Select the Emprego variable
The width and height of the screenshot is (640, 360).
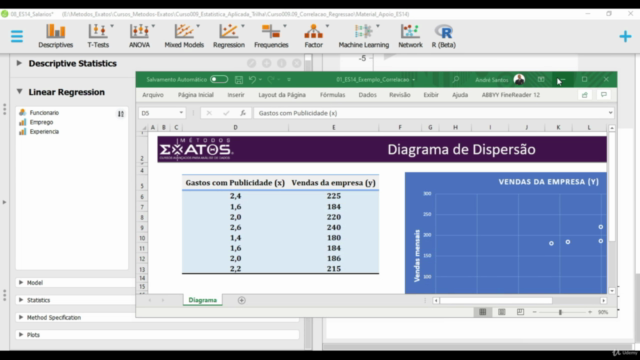pos(41,122)
